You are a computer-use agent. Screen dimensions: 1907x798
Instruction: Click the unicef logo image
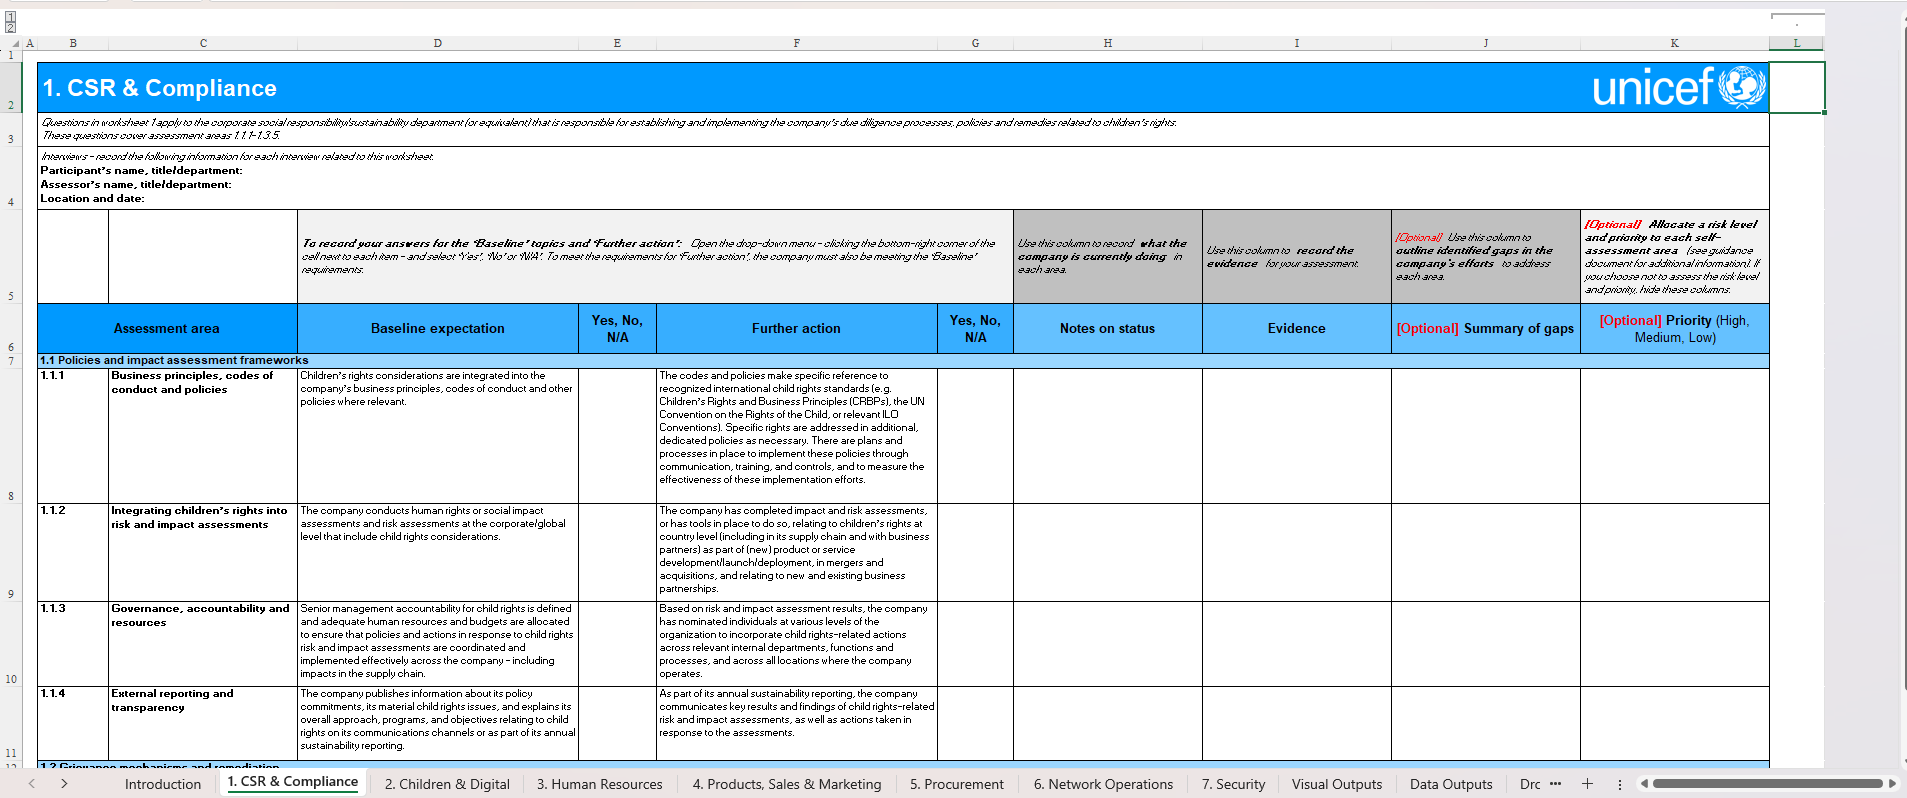[1679, 87]
